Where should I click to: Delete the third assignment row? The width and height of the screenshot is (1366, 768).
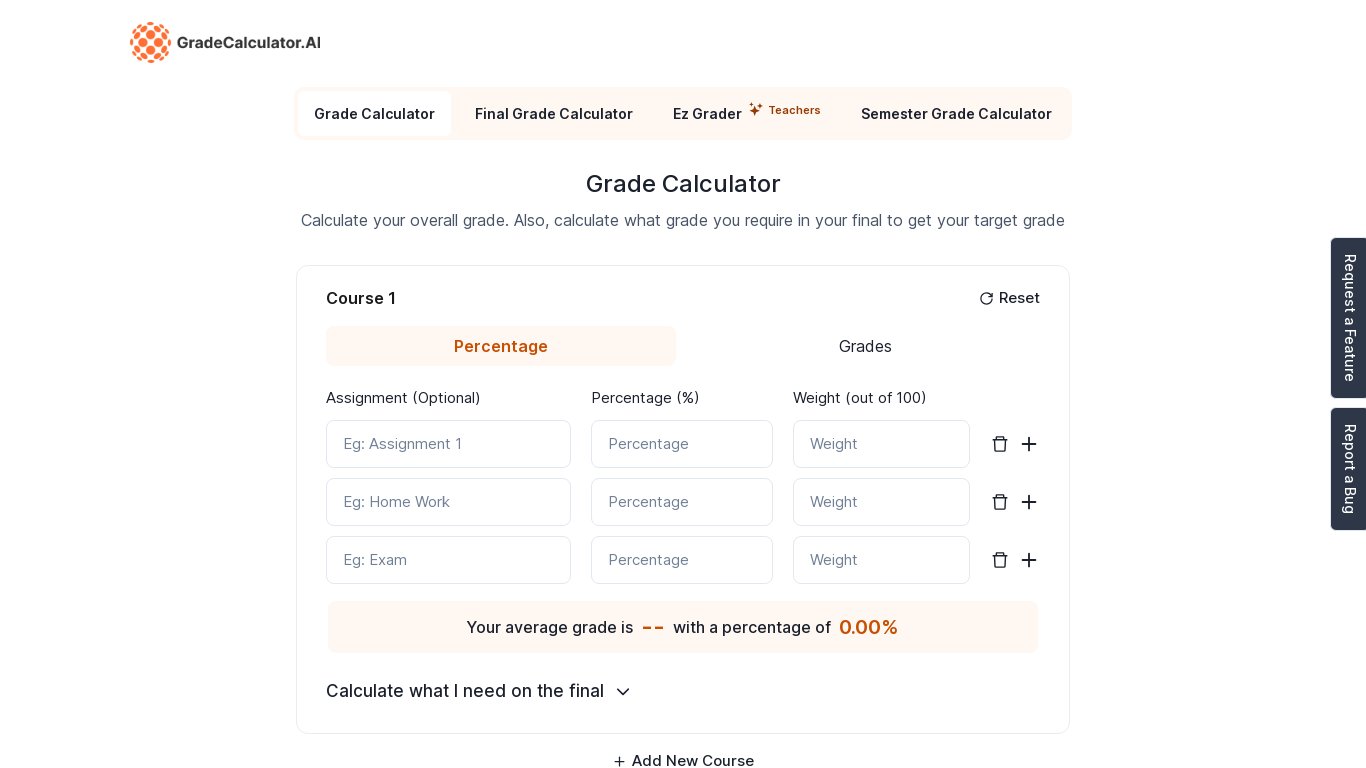coord(999,560)
